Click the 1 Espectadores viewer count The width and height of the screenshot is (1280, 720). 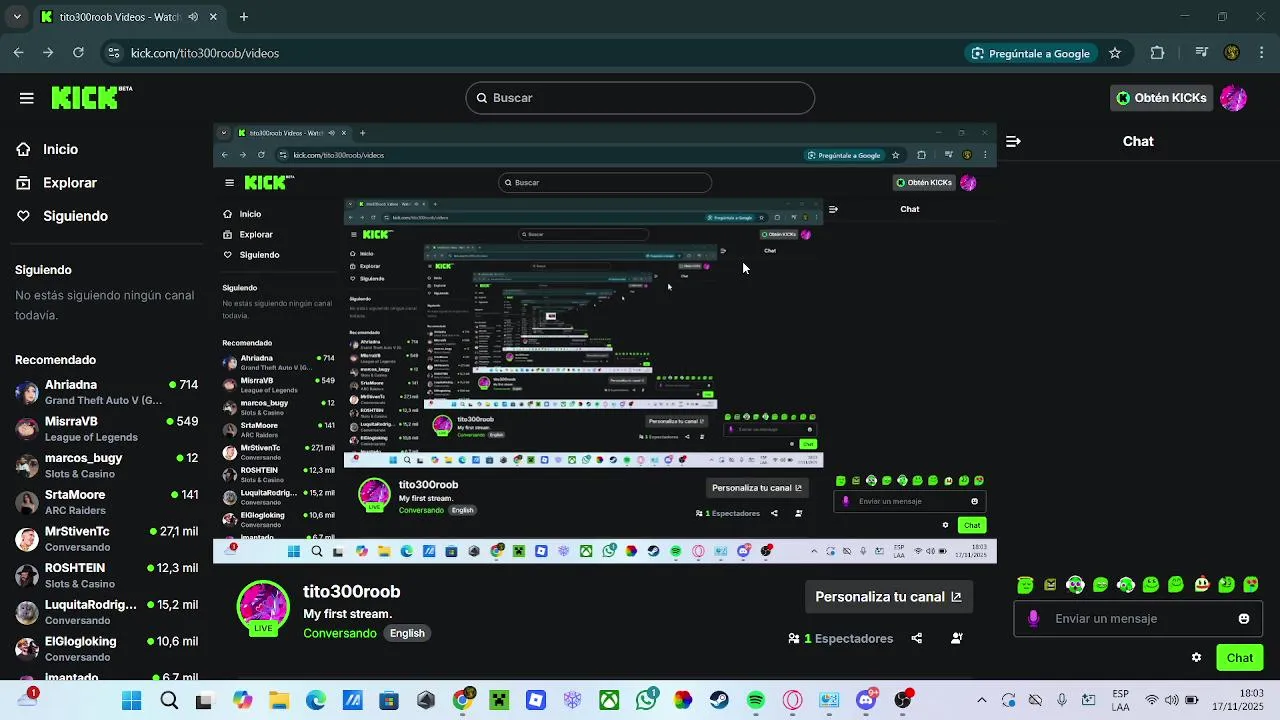pos(840,638)
